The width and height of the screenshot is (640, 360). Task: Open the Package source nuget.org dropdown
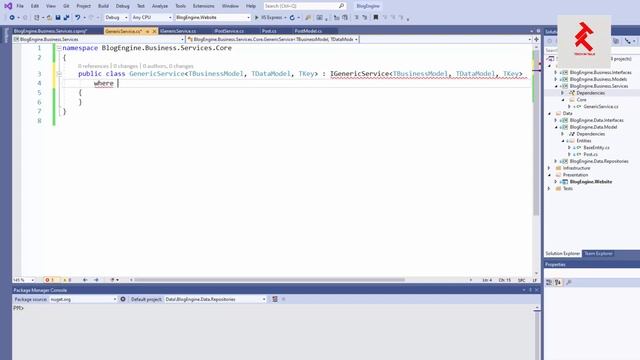83,299
